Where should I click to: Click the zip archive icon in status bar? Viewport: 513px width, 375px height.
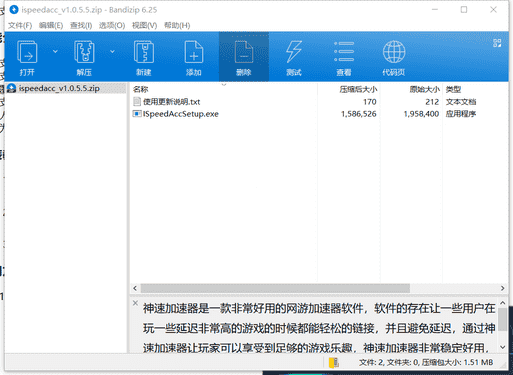click(x=334, y=363)
